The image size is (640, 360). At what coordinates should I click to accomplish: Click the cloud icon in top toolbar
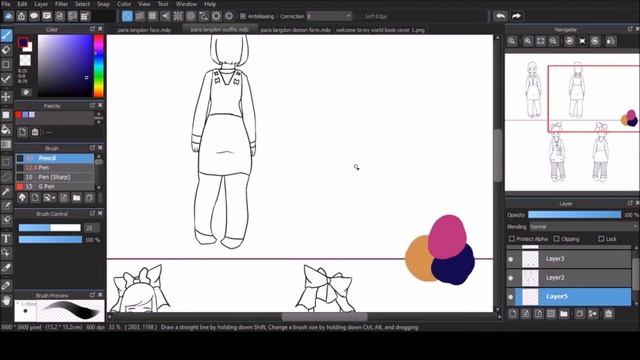click(9, 16)
